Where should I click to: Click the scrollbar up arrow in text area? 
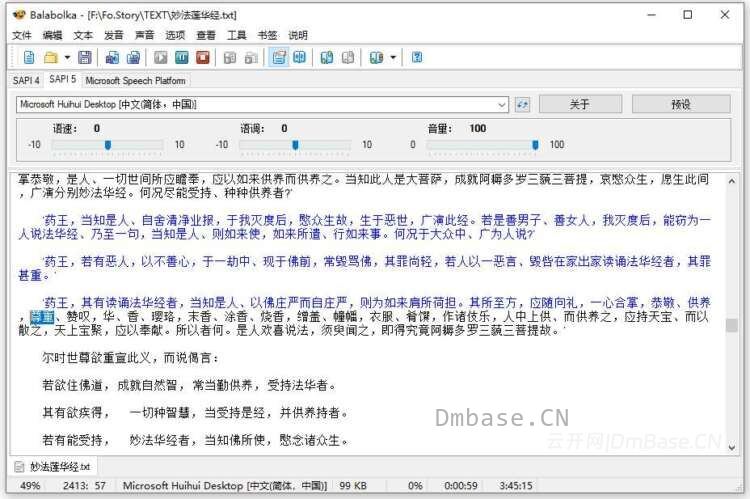pyautogui.click(x=731, y=181)
